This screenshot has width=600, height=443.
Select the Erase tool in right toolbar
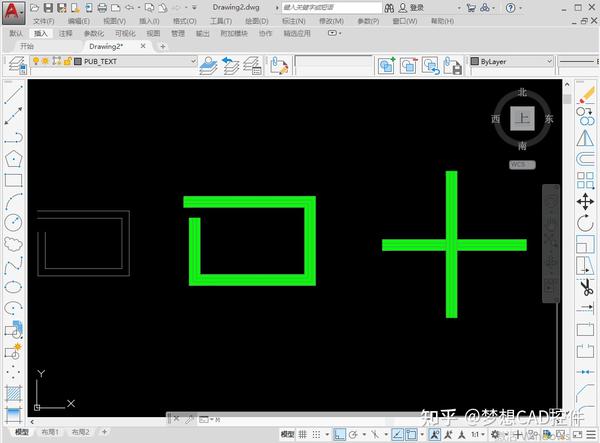[x=585, y=95]
